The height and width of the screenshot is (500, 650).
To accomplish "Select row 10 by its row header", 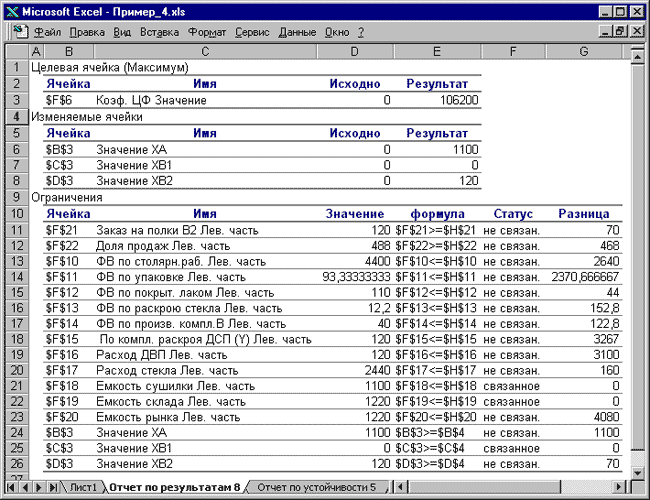I will pyautogui.click(x=15, y=213).
